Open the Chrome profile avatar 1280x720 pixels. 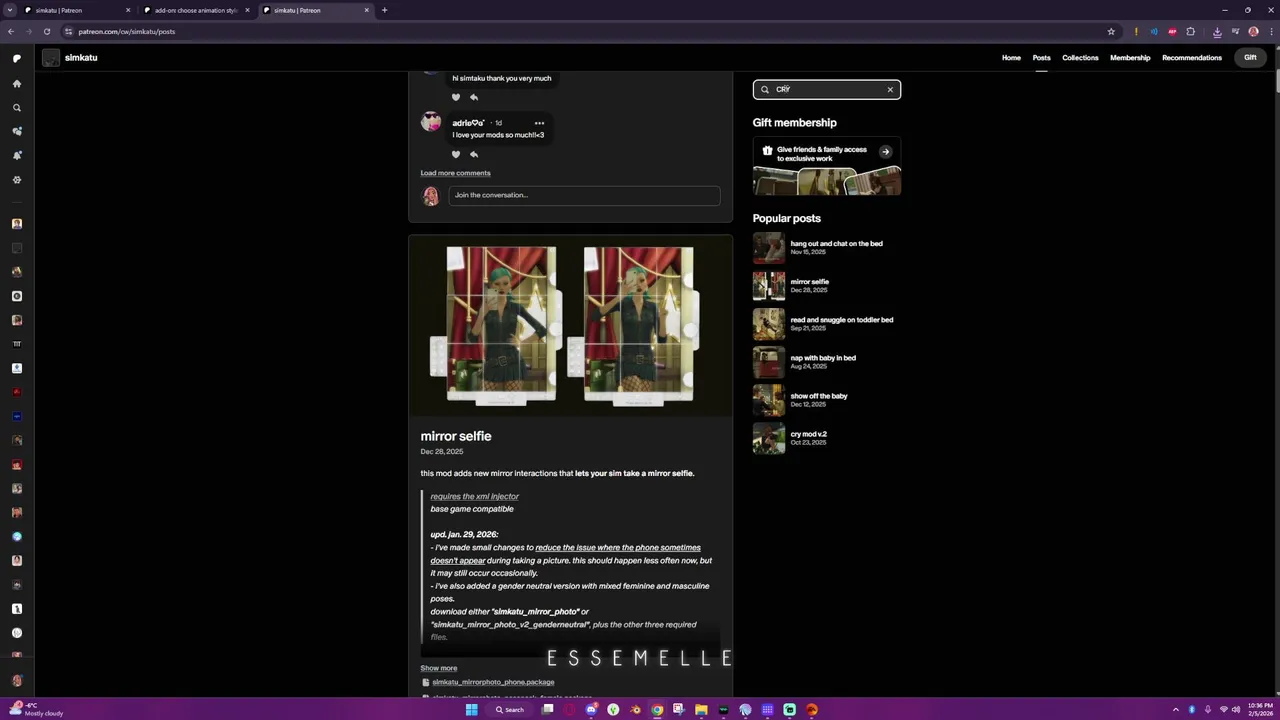(1253, 31)
